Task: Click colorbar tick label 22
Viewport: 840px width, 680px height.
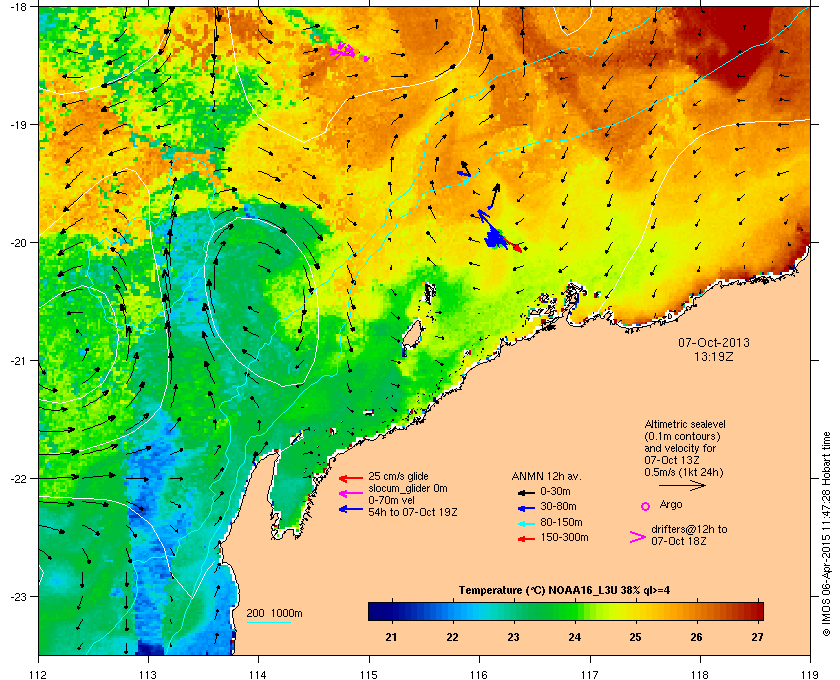Action: click(x=453, y=637)
